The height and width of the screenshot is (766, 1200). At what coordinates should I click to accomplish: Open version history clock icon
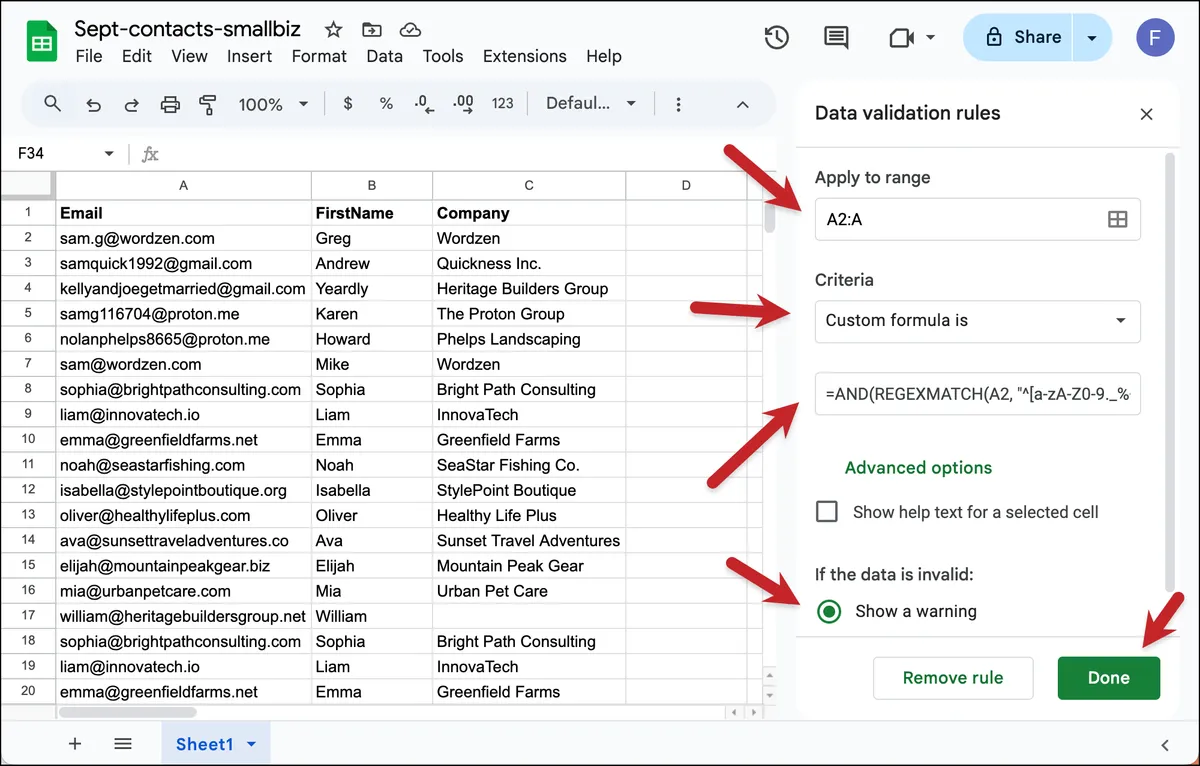[x=777, y=38]
